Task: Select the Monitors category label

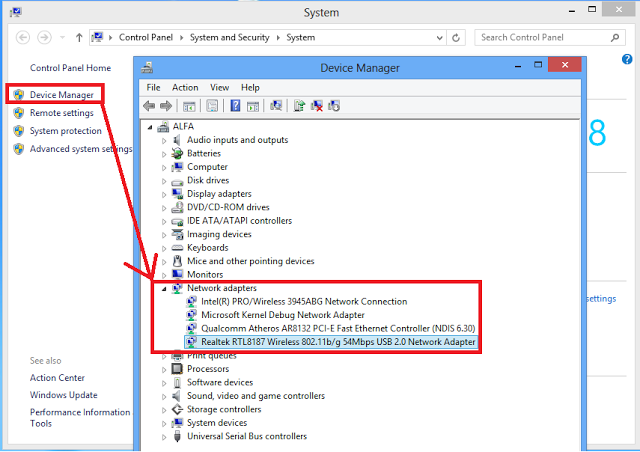Action: (205, 274)
